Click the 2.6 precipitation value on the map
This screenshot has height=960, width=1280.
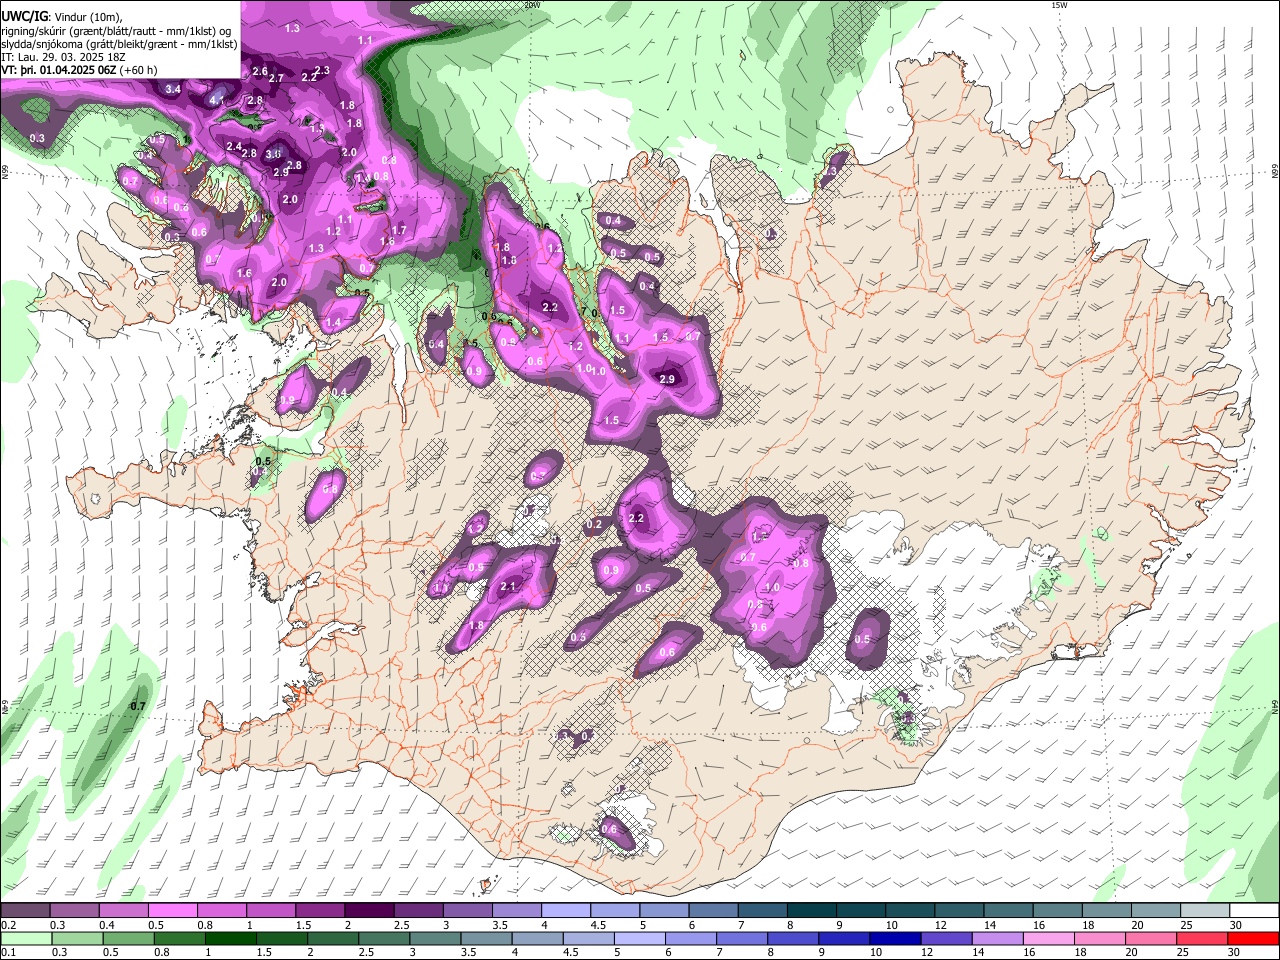coord(260,71)
